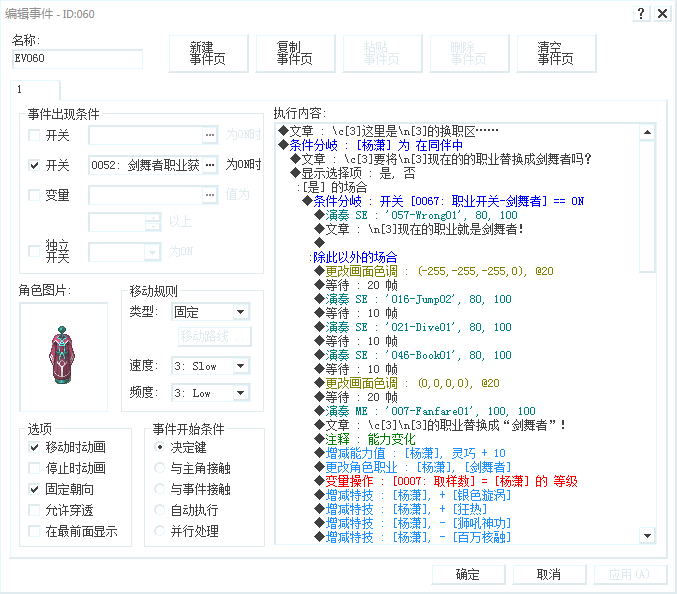Viewport: 677px width, 594px height.
Task: Select command 增减能力值 [杨潇], 灵巧 + 10
Action: pyautogui.click(x=410, y=453)
